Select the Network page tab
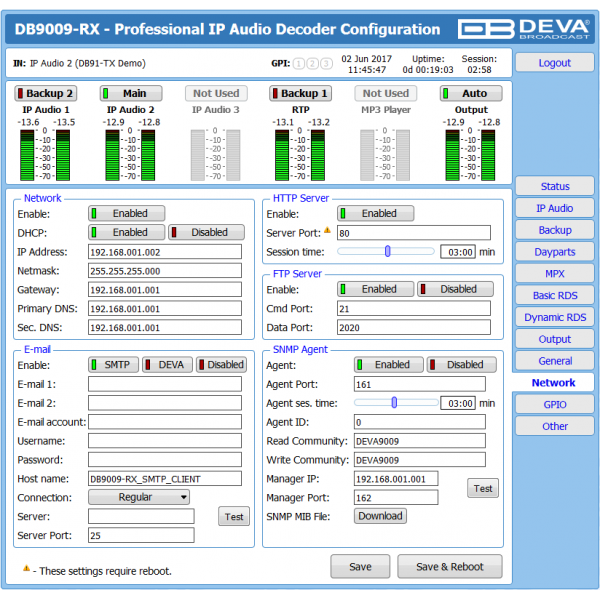600x600 pixels. 553,383
